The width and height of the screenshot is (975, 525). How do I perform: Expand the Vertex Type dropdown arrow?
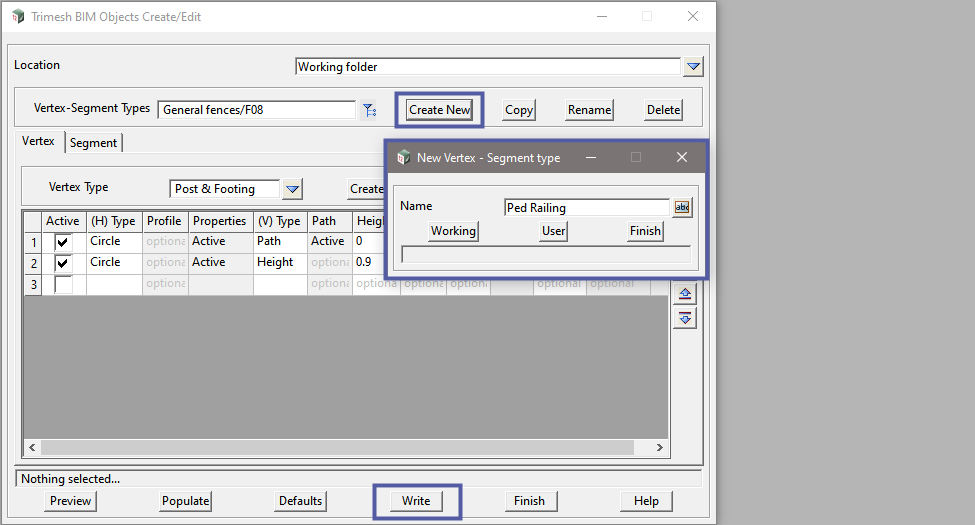coord(291,189)
